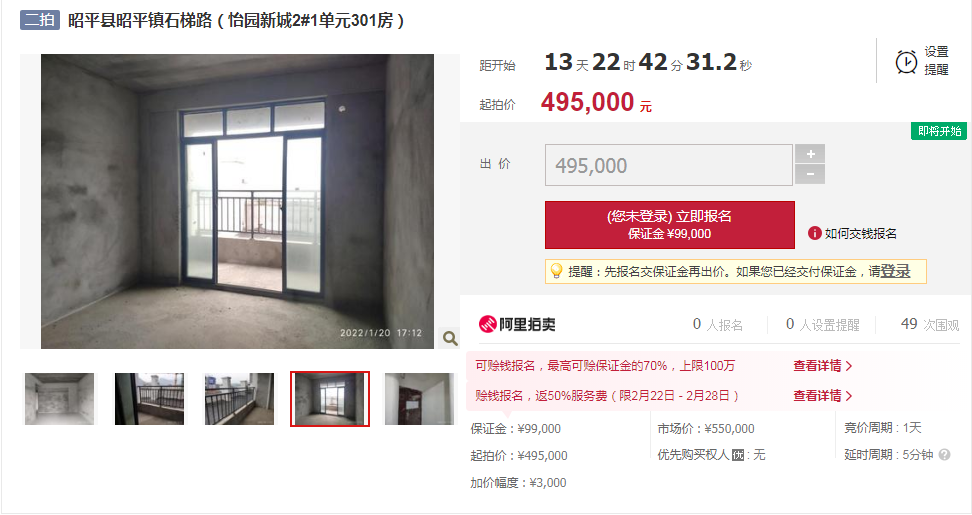Expand 查看详情 for 70% deposit offer

[x=823, y=366]
